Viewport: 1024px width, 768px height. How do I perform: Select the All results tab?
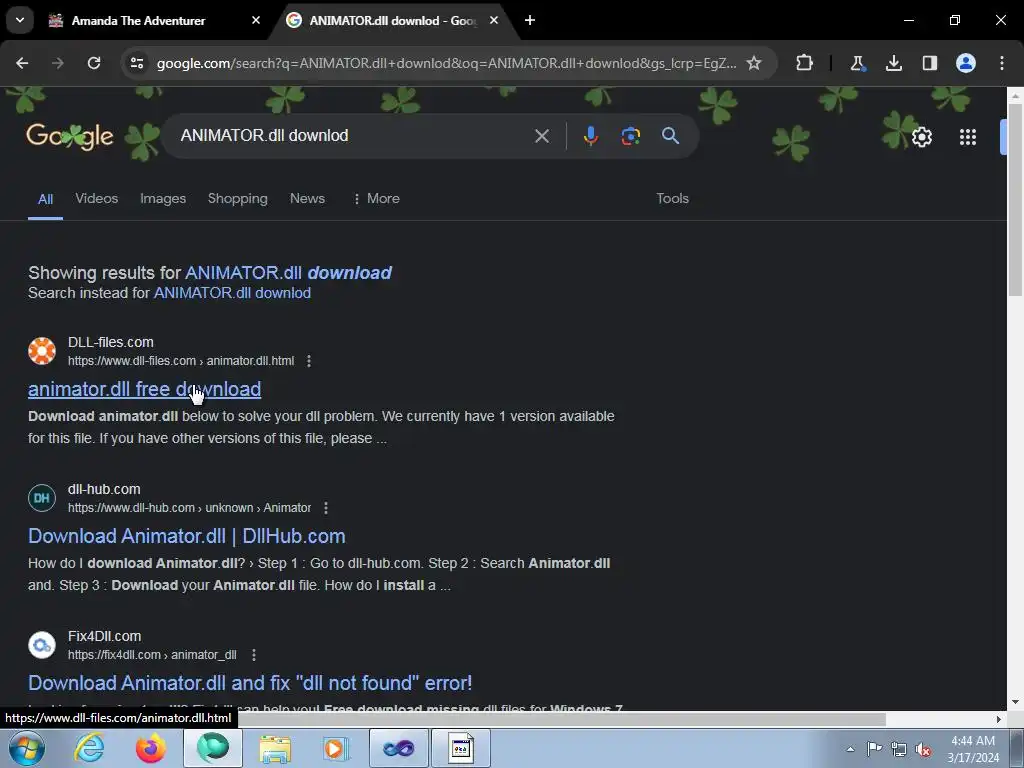45,199
